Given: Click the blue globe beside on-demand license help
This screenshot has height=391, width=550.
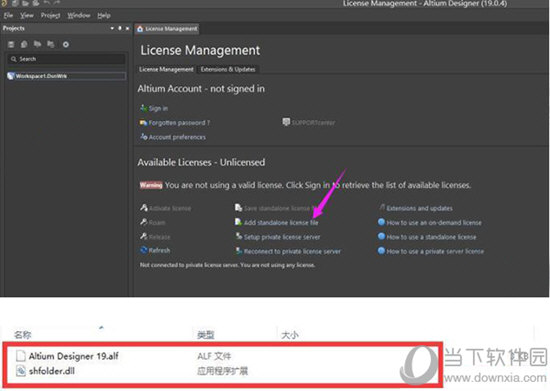Looking at the screenshot, I should coord(381,222).
